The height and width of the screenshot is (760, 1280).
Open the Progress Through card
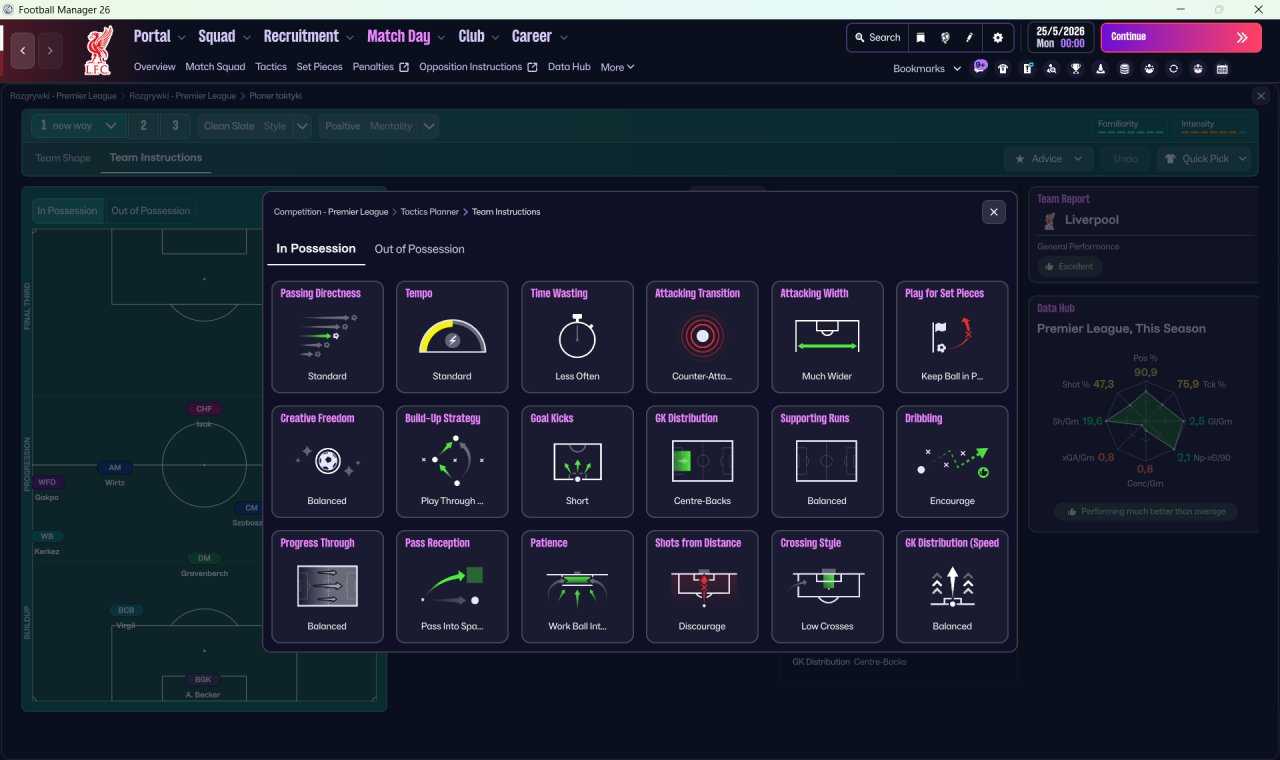(327, 587)
